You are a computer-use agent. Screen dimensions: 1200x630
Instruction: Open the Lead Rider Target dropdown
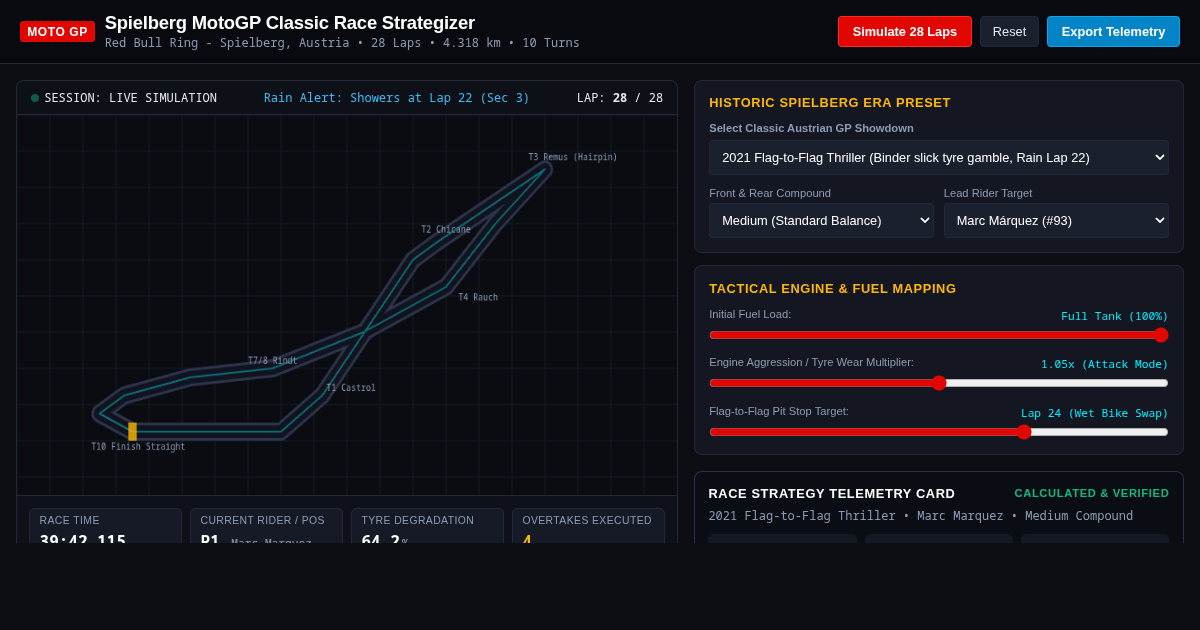1056,220
